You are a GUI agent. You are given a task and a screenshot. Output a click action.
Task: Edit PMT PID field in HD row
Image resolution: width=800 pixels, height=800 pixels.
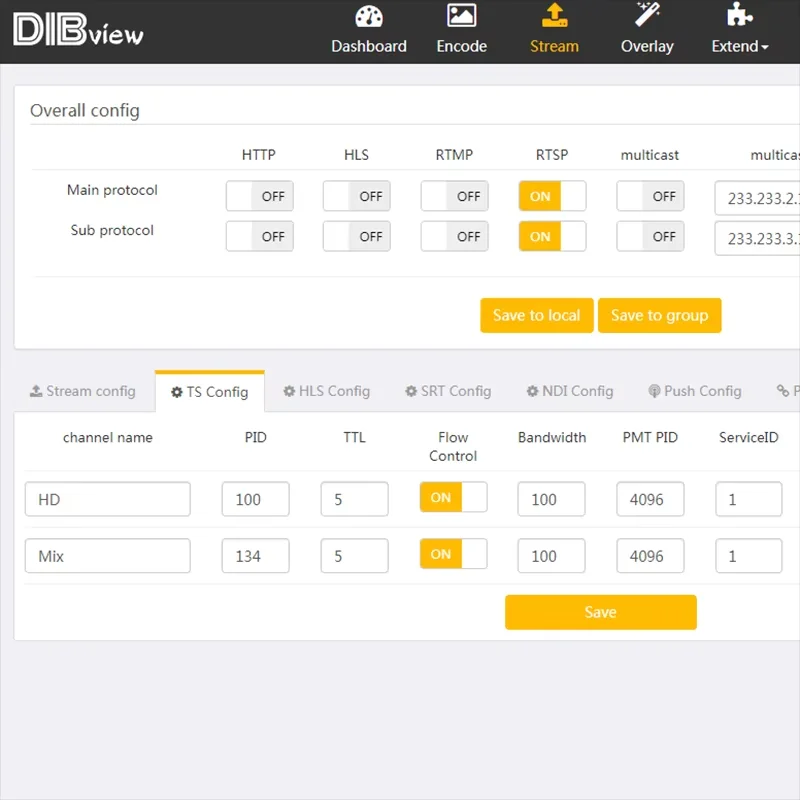pyautogui.click(x=651, y=499)
